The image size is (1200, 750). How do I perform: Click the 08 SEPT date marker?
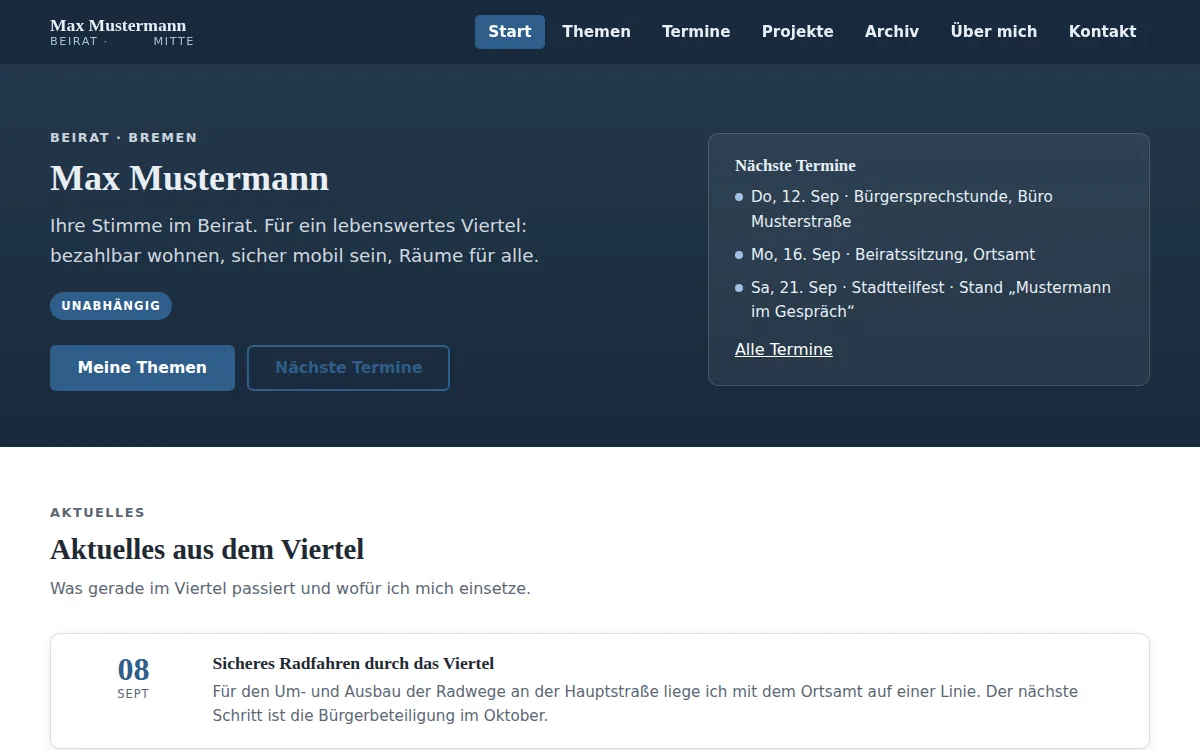[x=133, y=677]
